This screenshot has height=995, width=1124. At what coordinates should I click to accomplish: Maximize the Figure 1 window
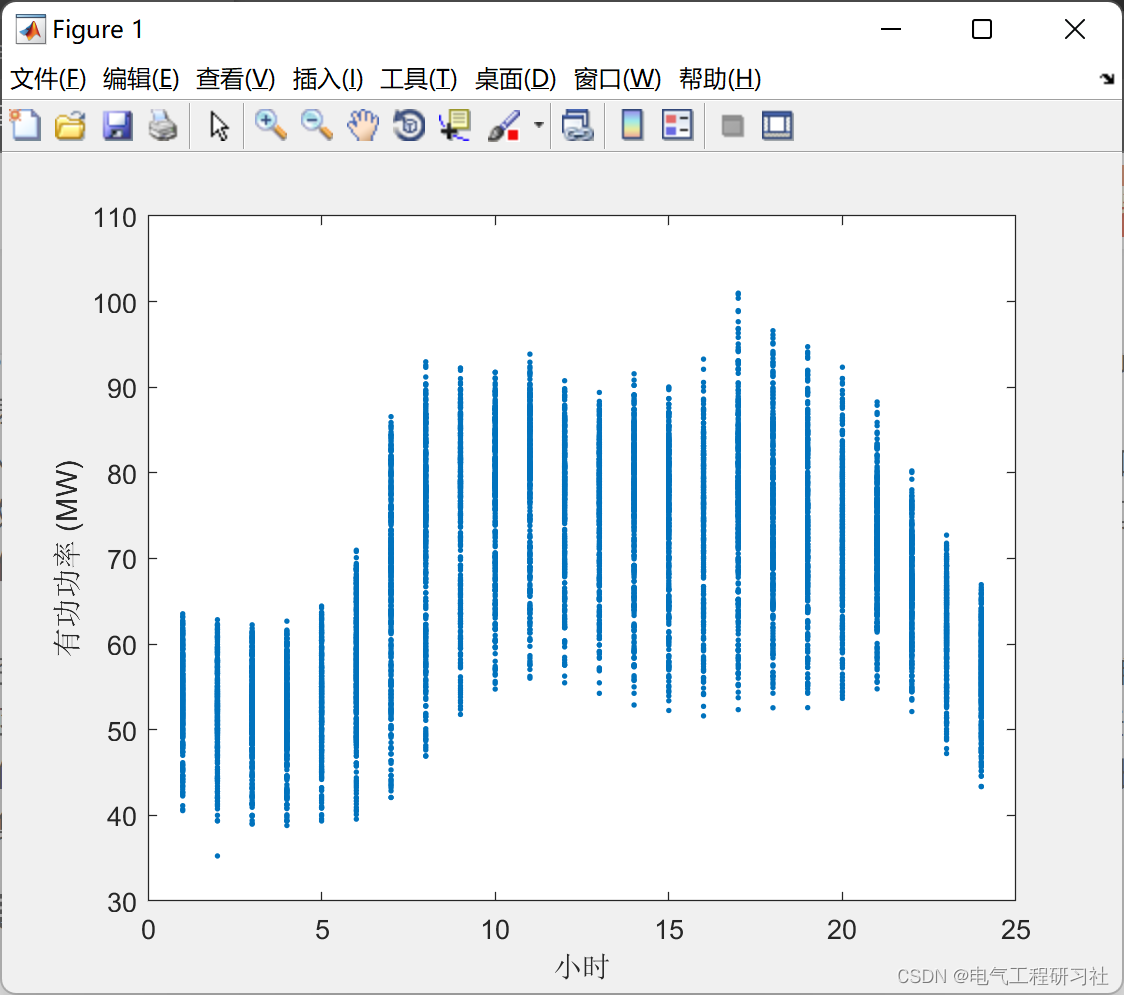click(981, 29)
